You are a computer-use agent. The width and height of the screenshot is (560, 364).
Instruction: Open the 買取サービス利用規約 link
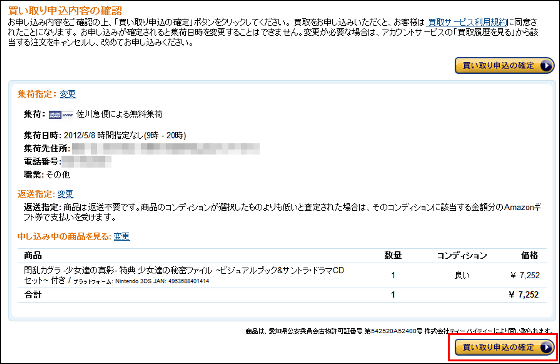[467, 22]
